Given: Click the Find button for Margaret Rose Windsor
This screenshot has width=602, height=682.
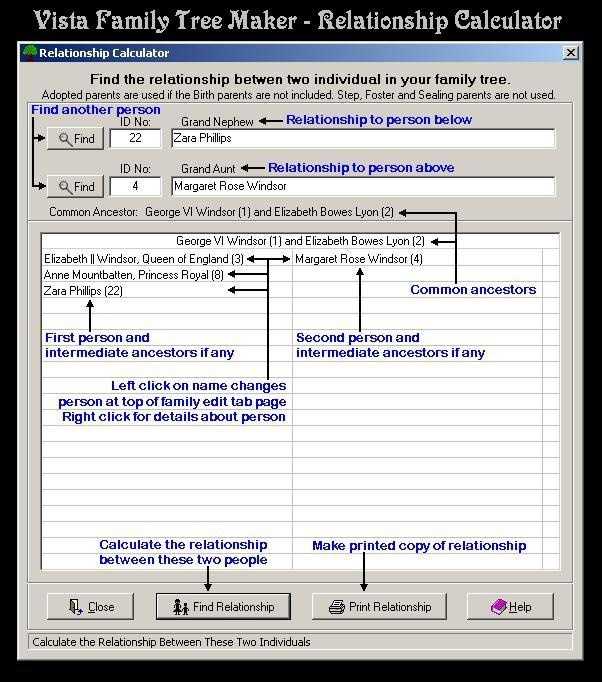Looking at the screenshot, I should point(75,187).
